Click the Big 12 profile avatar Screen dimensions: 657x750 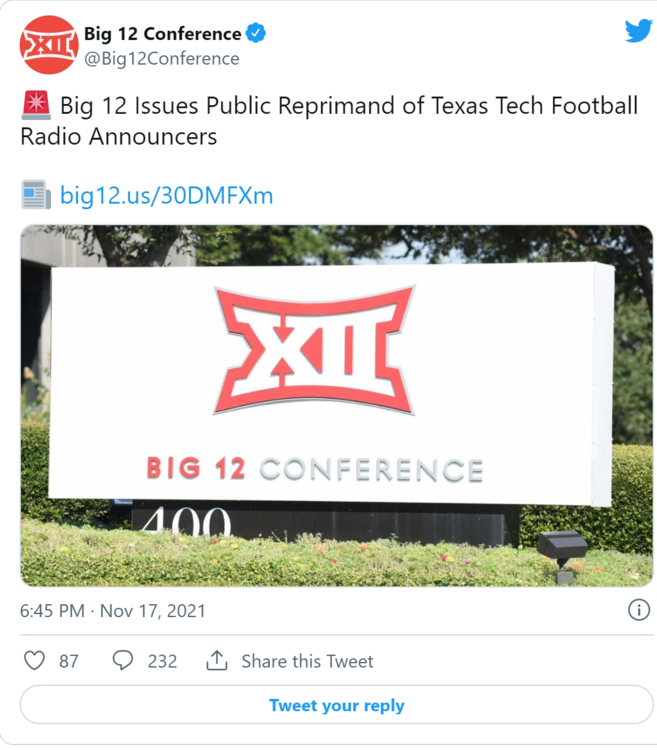click(x=49, y=45)
